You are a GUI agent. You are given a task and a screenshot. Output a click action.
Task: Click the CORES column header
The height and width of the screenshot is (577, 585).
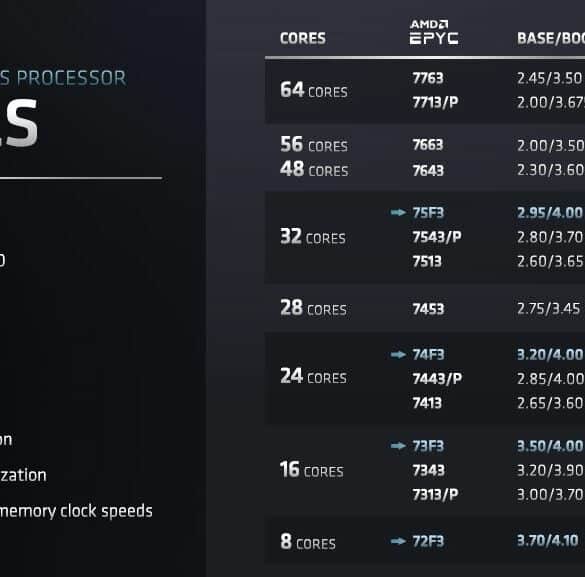(x=303, y=38)
